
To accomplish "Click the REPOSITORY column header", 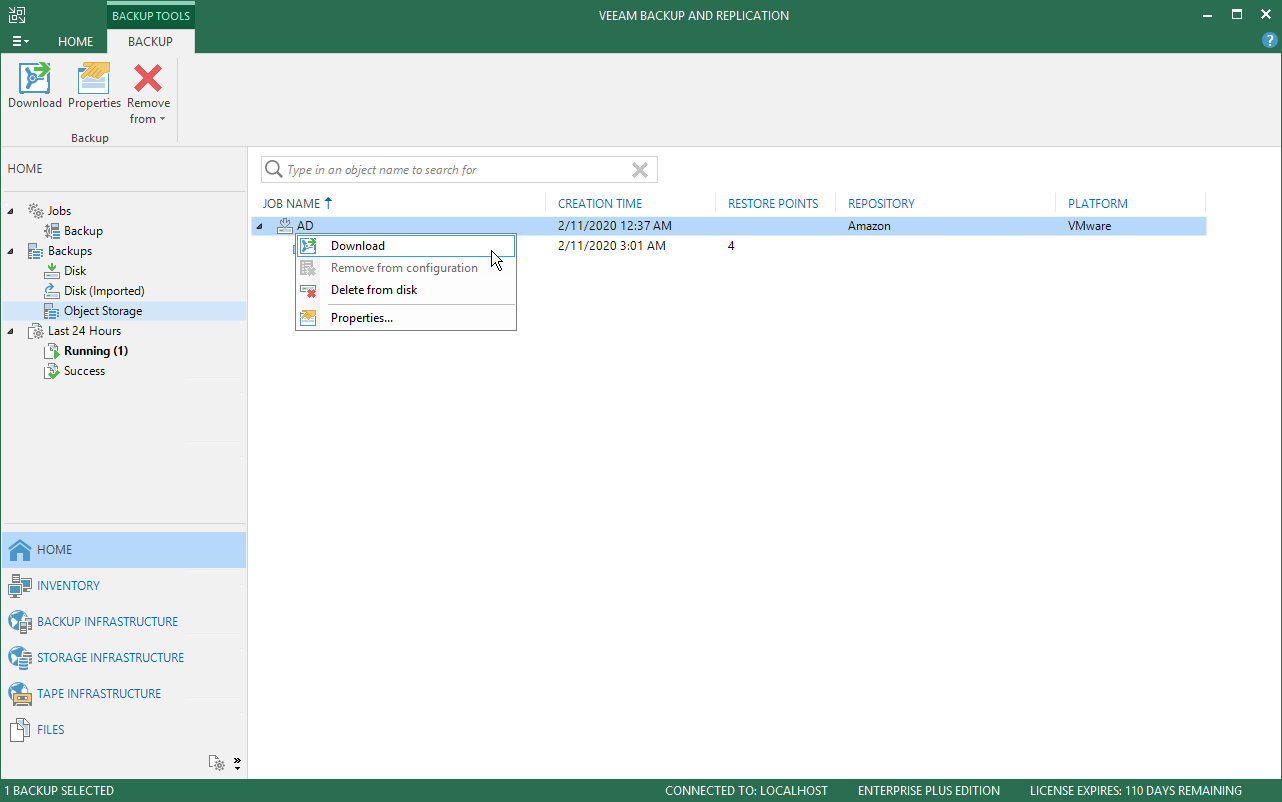I will [881, 203].
